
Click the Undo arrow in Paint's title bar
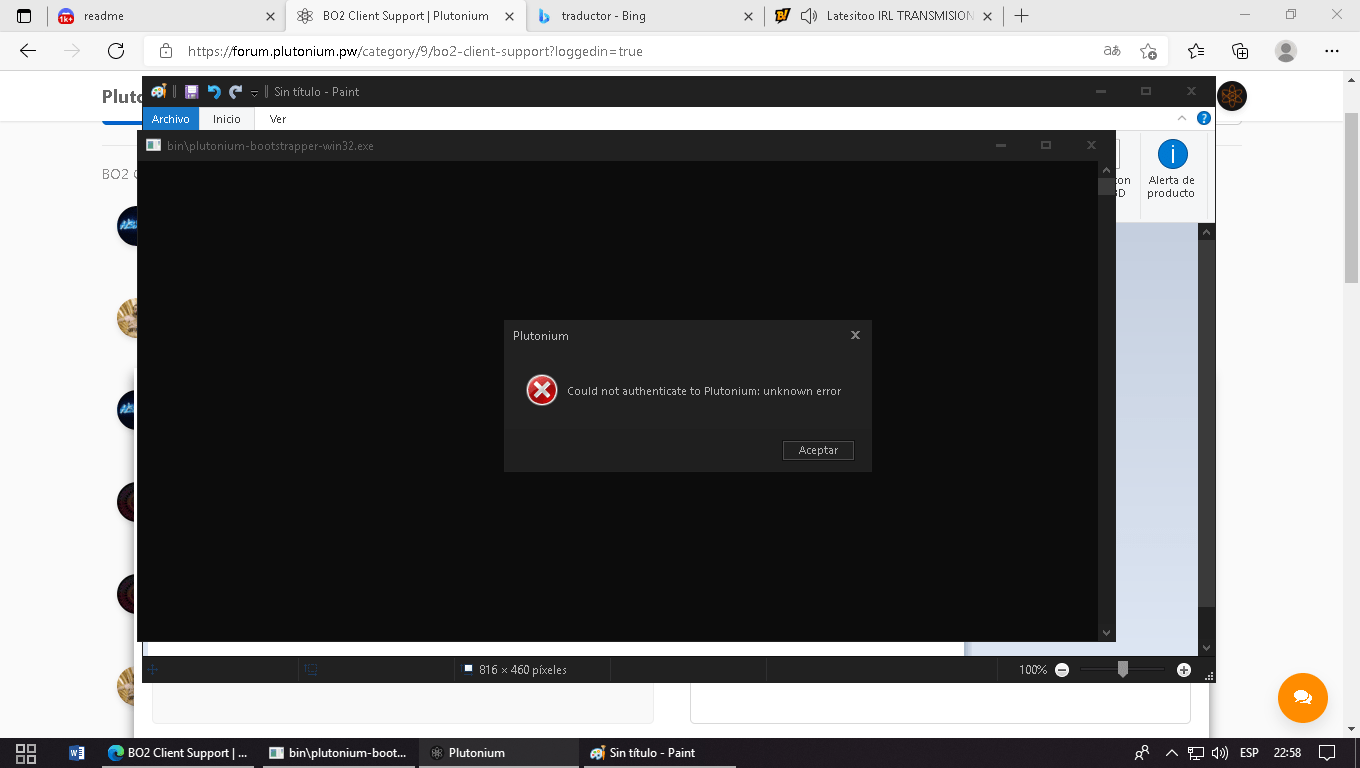[x=213, y=92]
